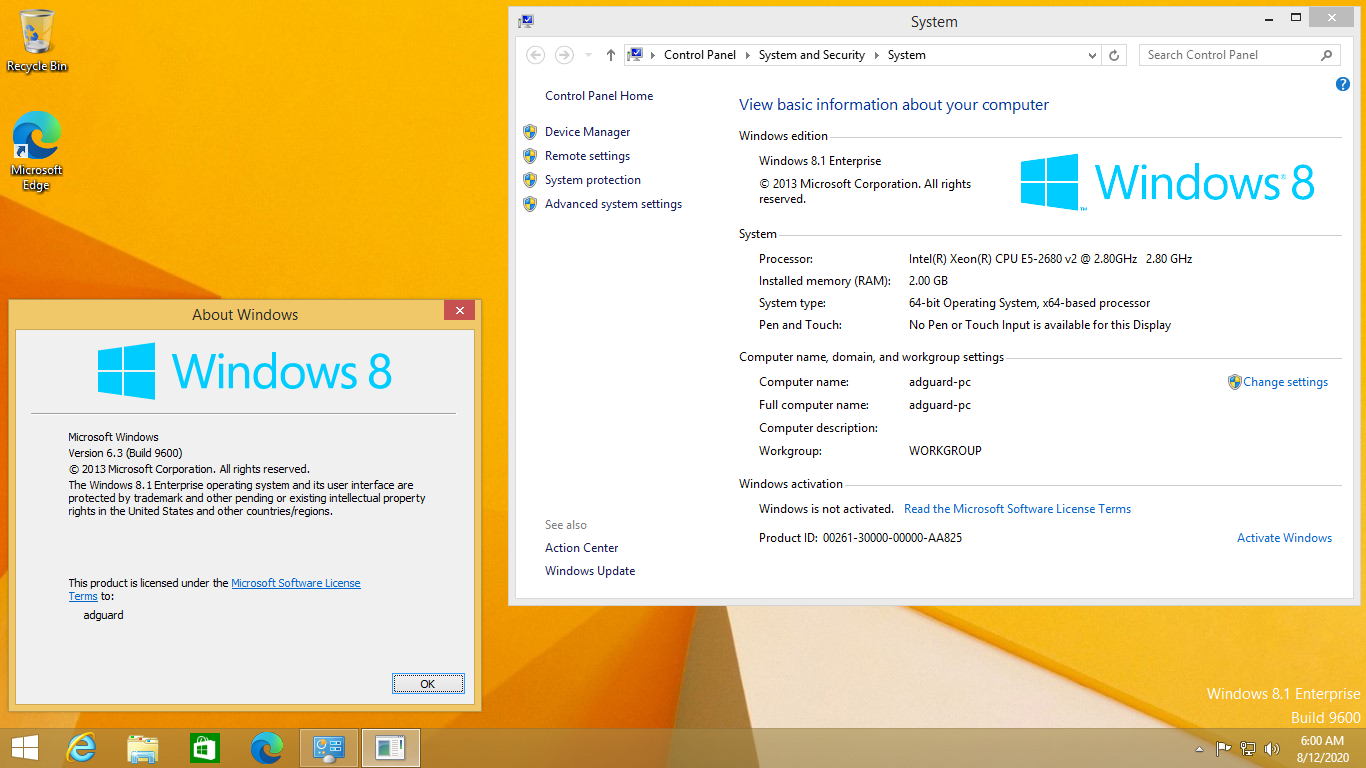Open the Recycle Bin desktop icon
Viewport: 1366px width, 768px height.
point(37,41)
